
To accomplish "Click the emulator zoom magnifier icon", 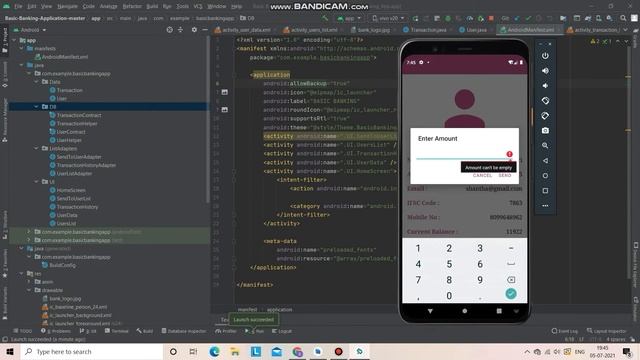I will tap(545, 146).
